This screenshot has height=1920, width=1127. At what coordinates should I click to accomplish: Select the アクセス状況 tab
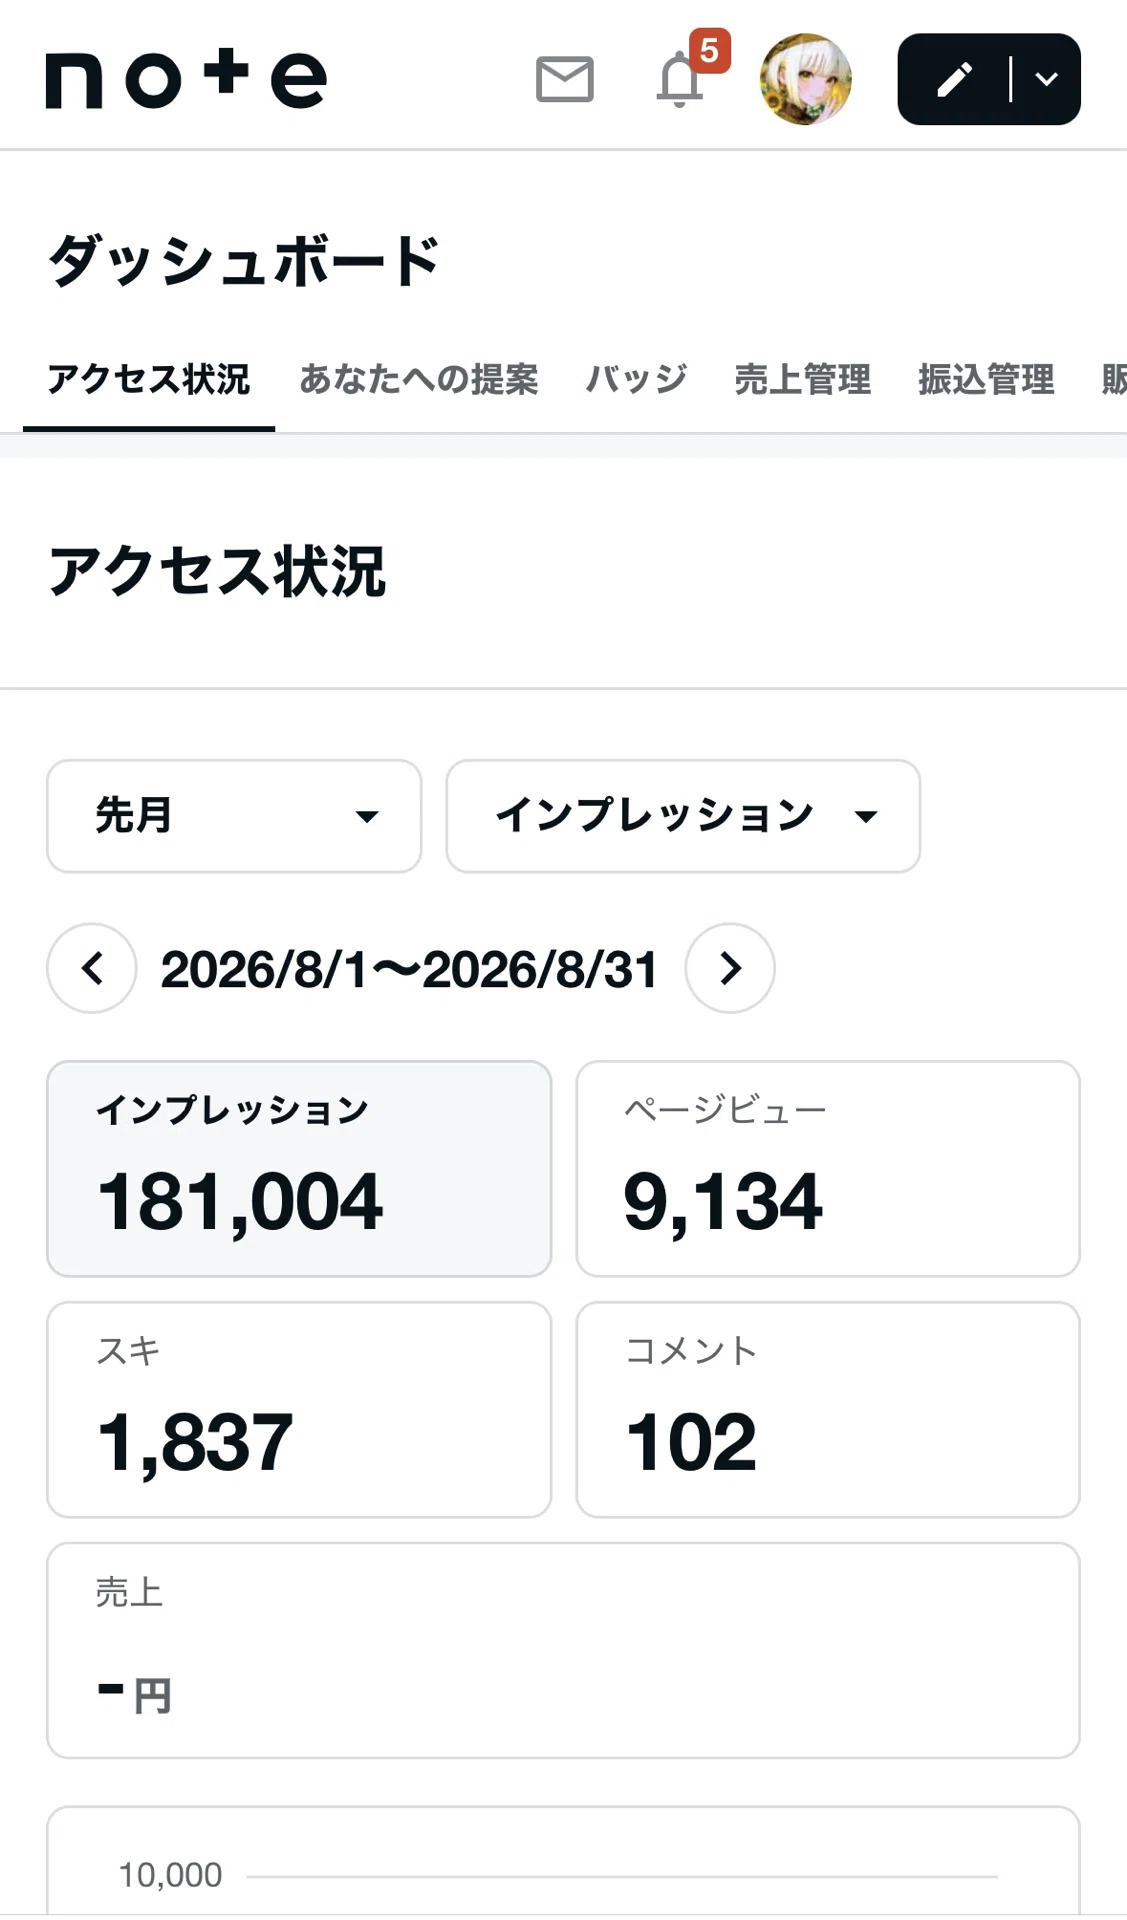(x=149, y=379)
